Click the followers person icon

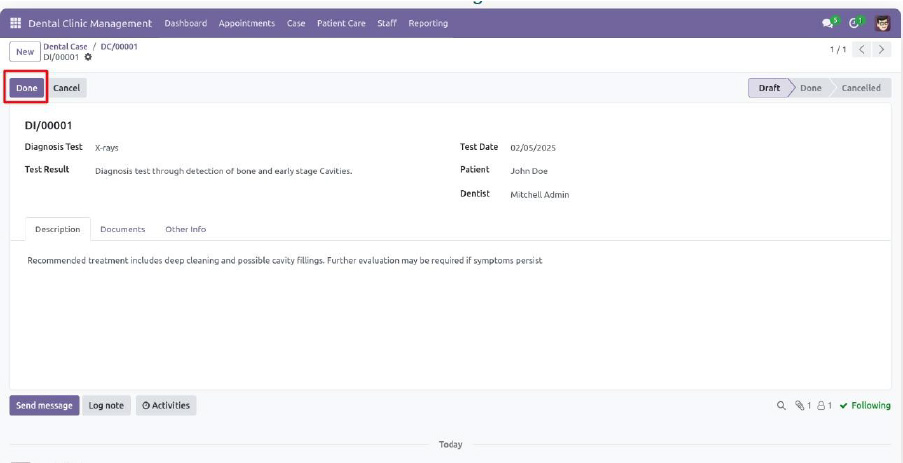[x=822, y=406]
